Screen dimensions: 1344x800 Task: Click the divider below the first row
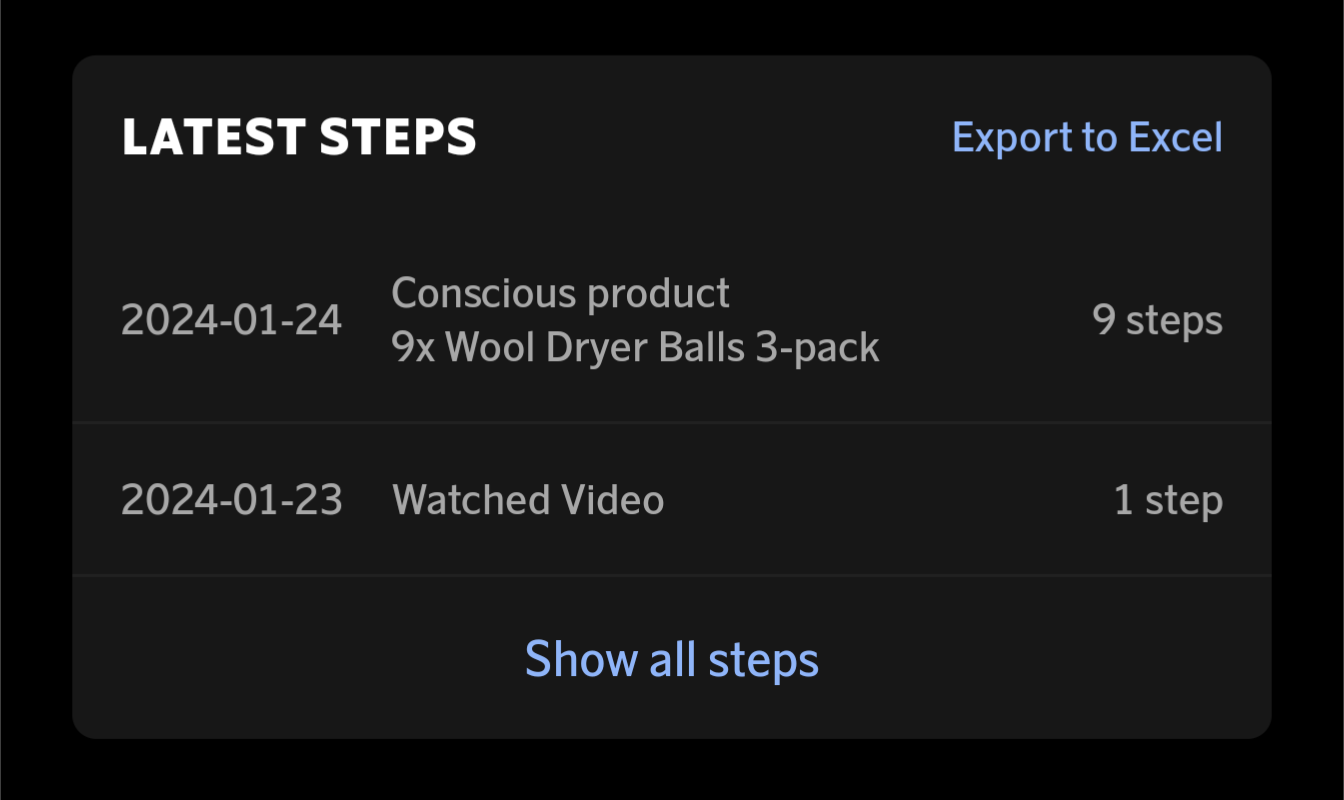coord(672,421)
